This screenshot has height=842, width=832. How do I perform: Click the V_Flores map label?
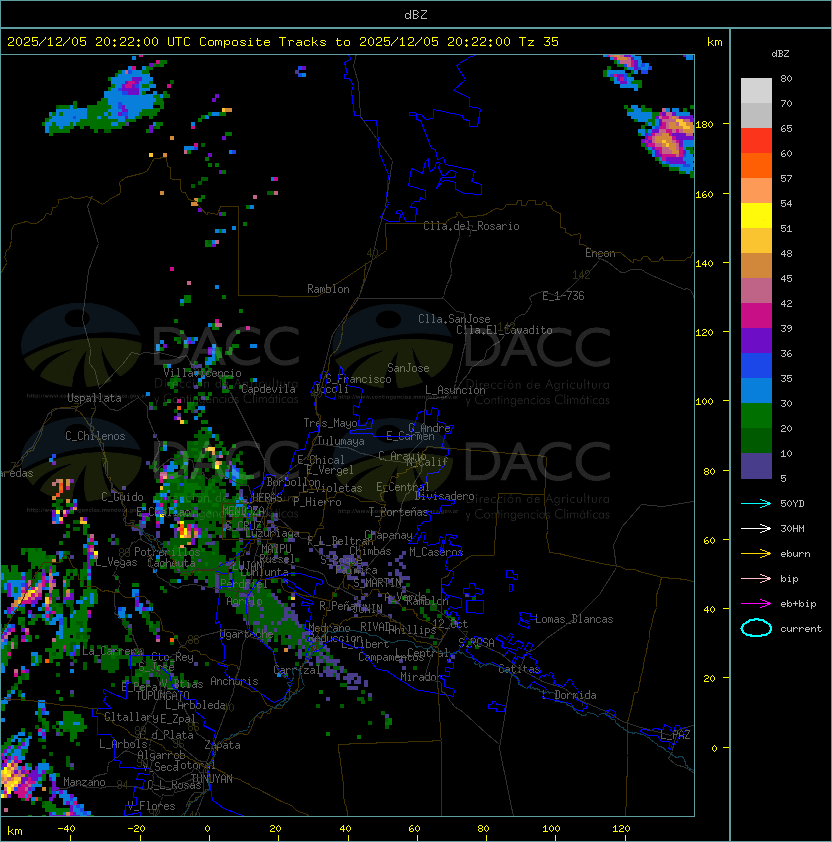[x=151, y=806]
